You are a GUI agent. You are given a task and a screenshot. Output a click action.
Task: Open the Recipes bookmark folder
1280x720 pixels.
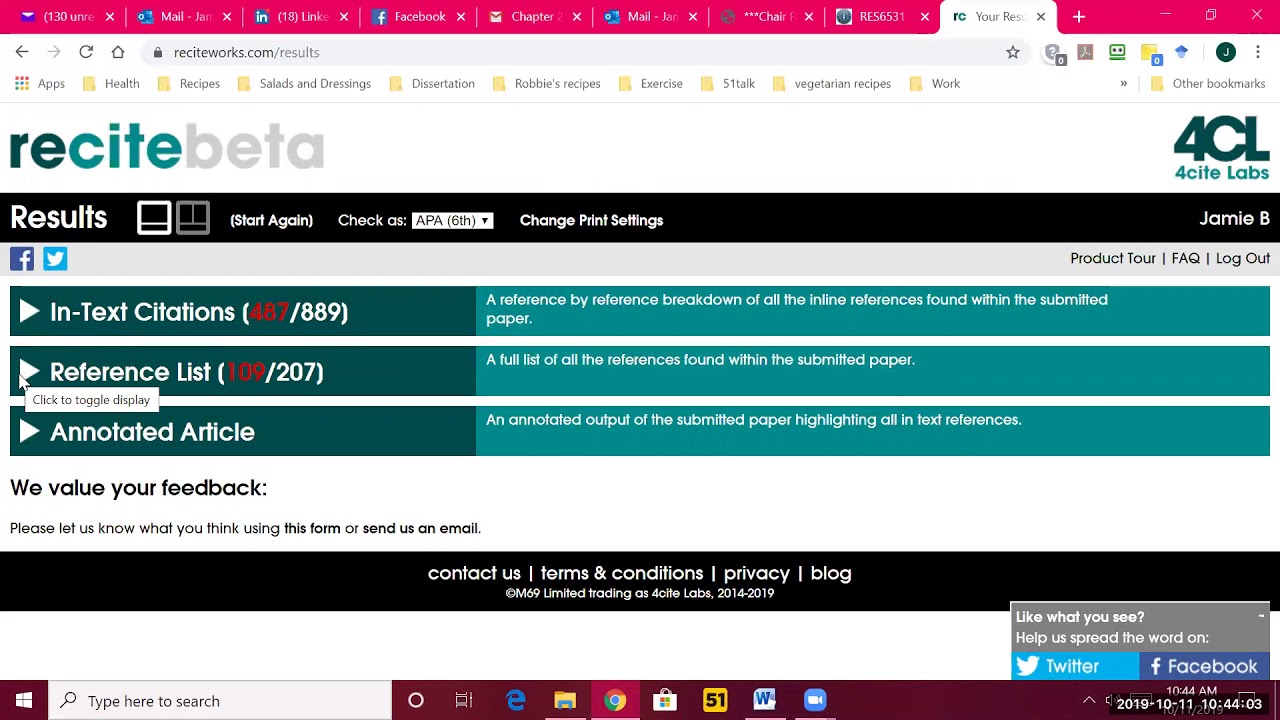click(188, 84)
